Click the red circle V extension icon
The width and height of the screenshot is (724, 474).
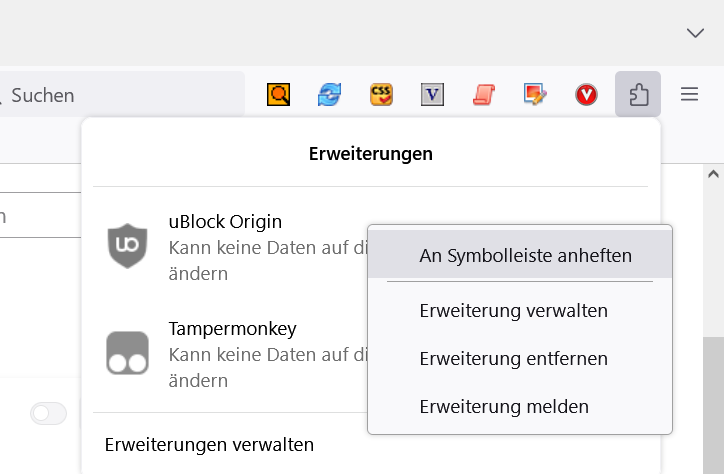coord(586,95)
